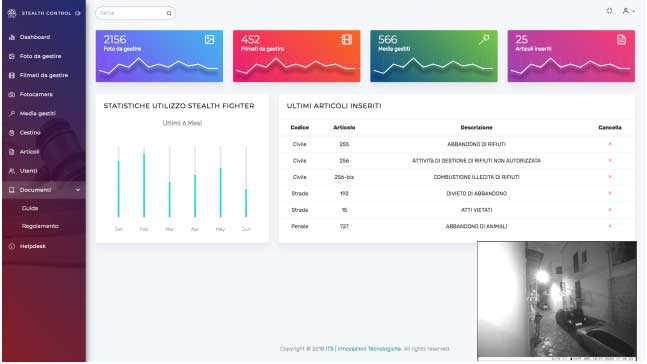The height and width of the screenshot is (364, 647).
Task: Toggle the sidebar next to Stealth Control
Action: [78, 13]
